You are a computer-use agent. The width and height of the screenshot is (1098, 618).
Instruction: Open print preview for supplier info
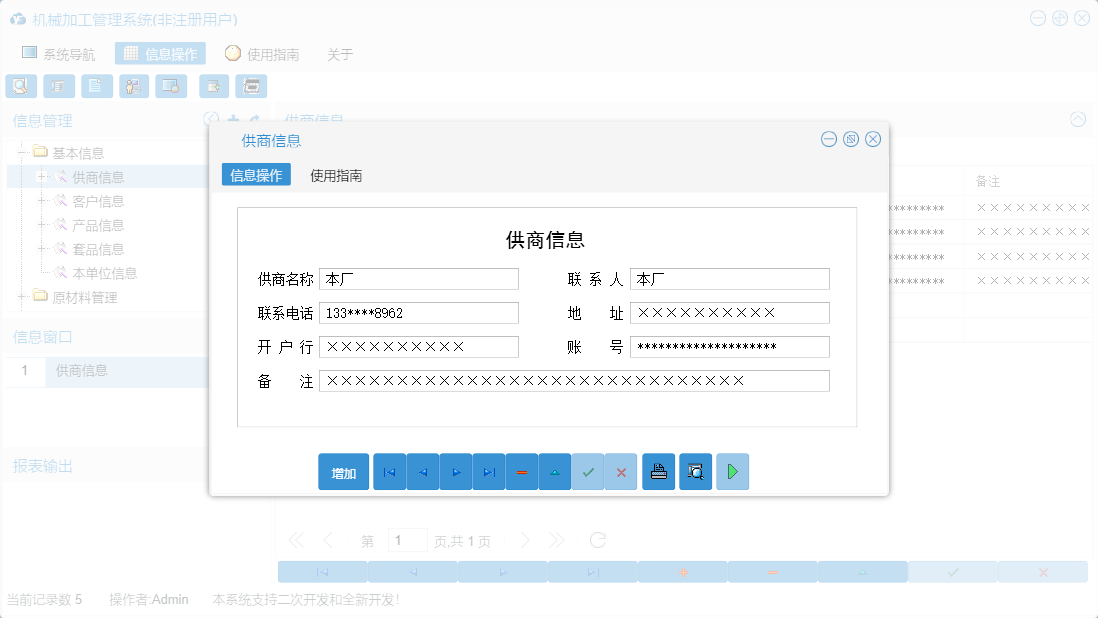coord(695,471)
